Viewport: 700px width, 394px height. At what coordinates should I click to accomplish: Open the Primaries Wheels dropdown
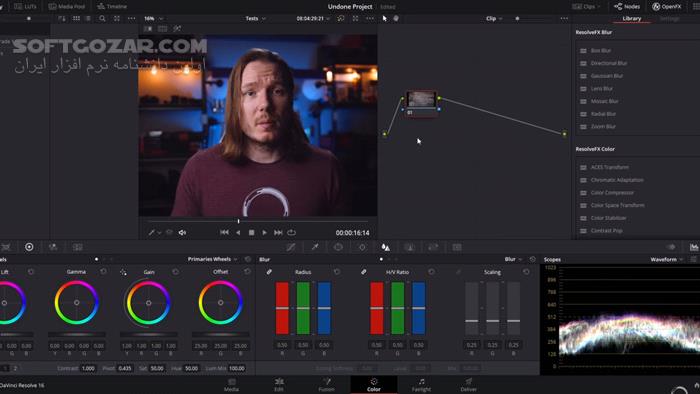point(212,259)
